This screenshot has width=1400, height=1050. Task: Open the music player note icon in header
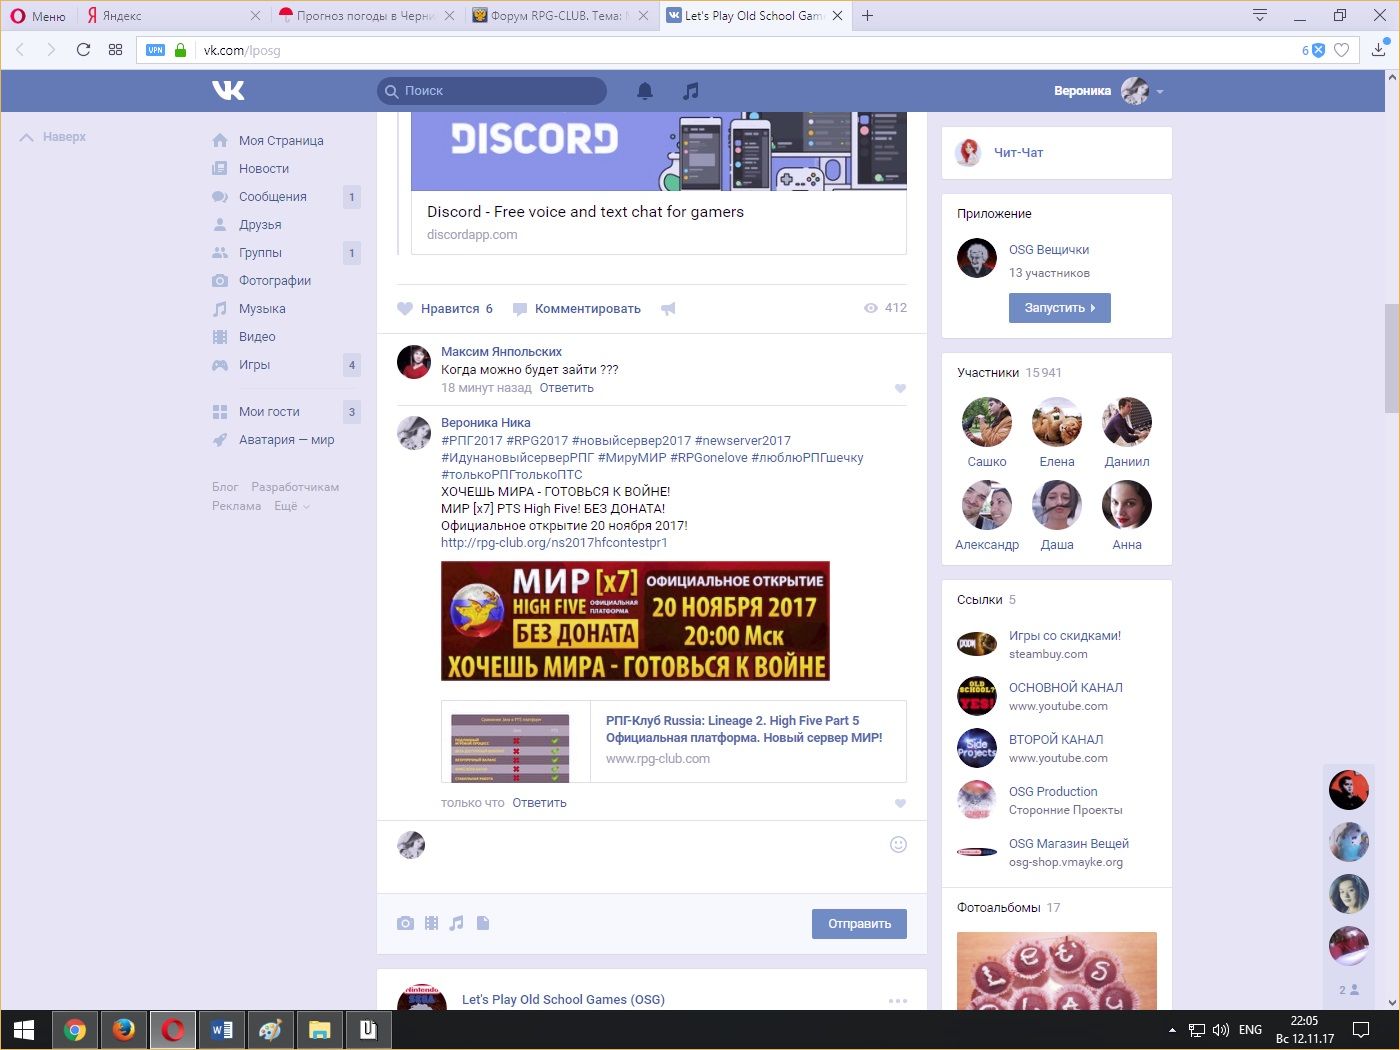(690, 91)
